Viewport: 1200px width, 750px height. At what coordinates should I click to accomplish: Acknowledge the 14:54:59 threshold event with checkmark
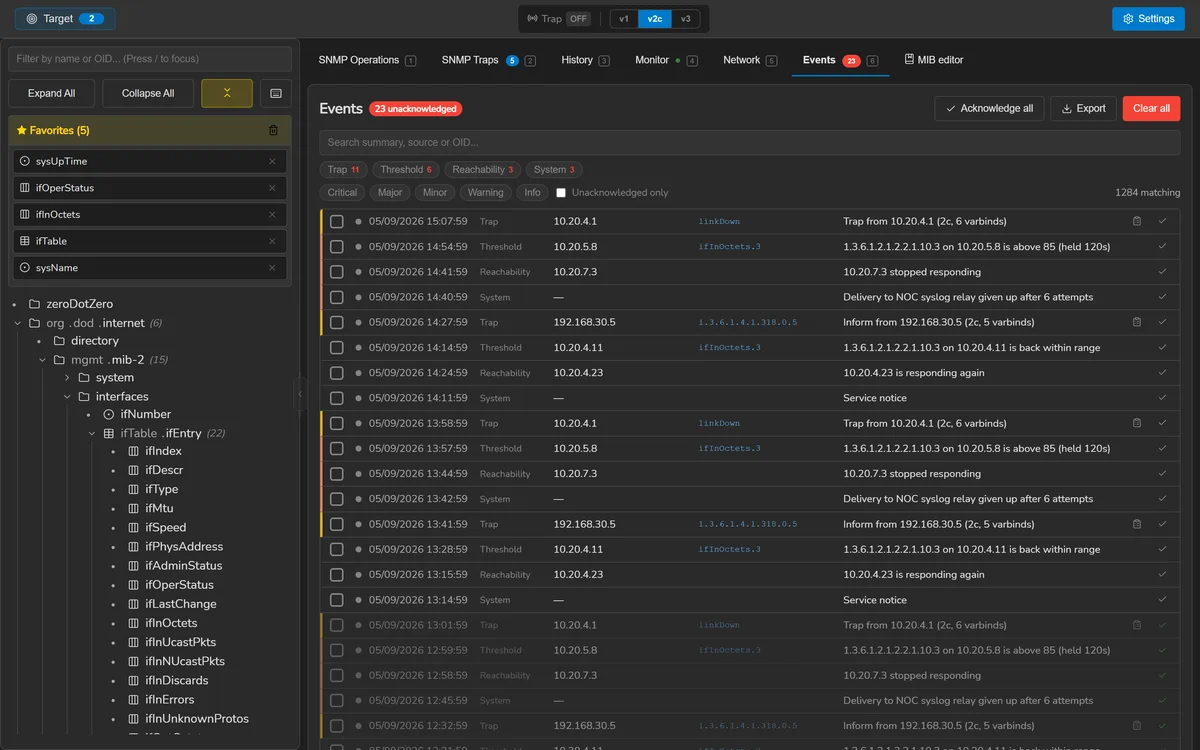[1162, 246]
